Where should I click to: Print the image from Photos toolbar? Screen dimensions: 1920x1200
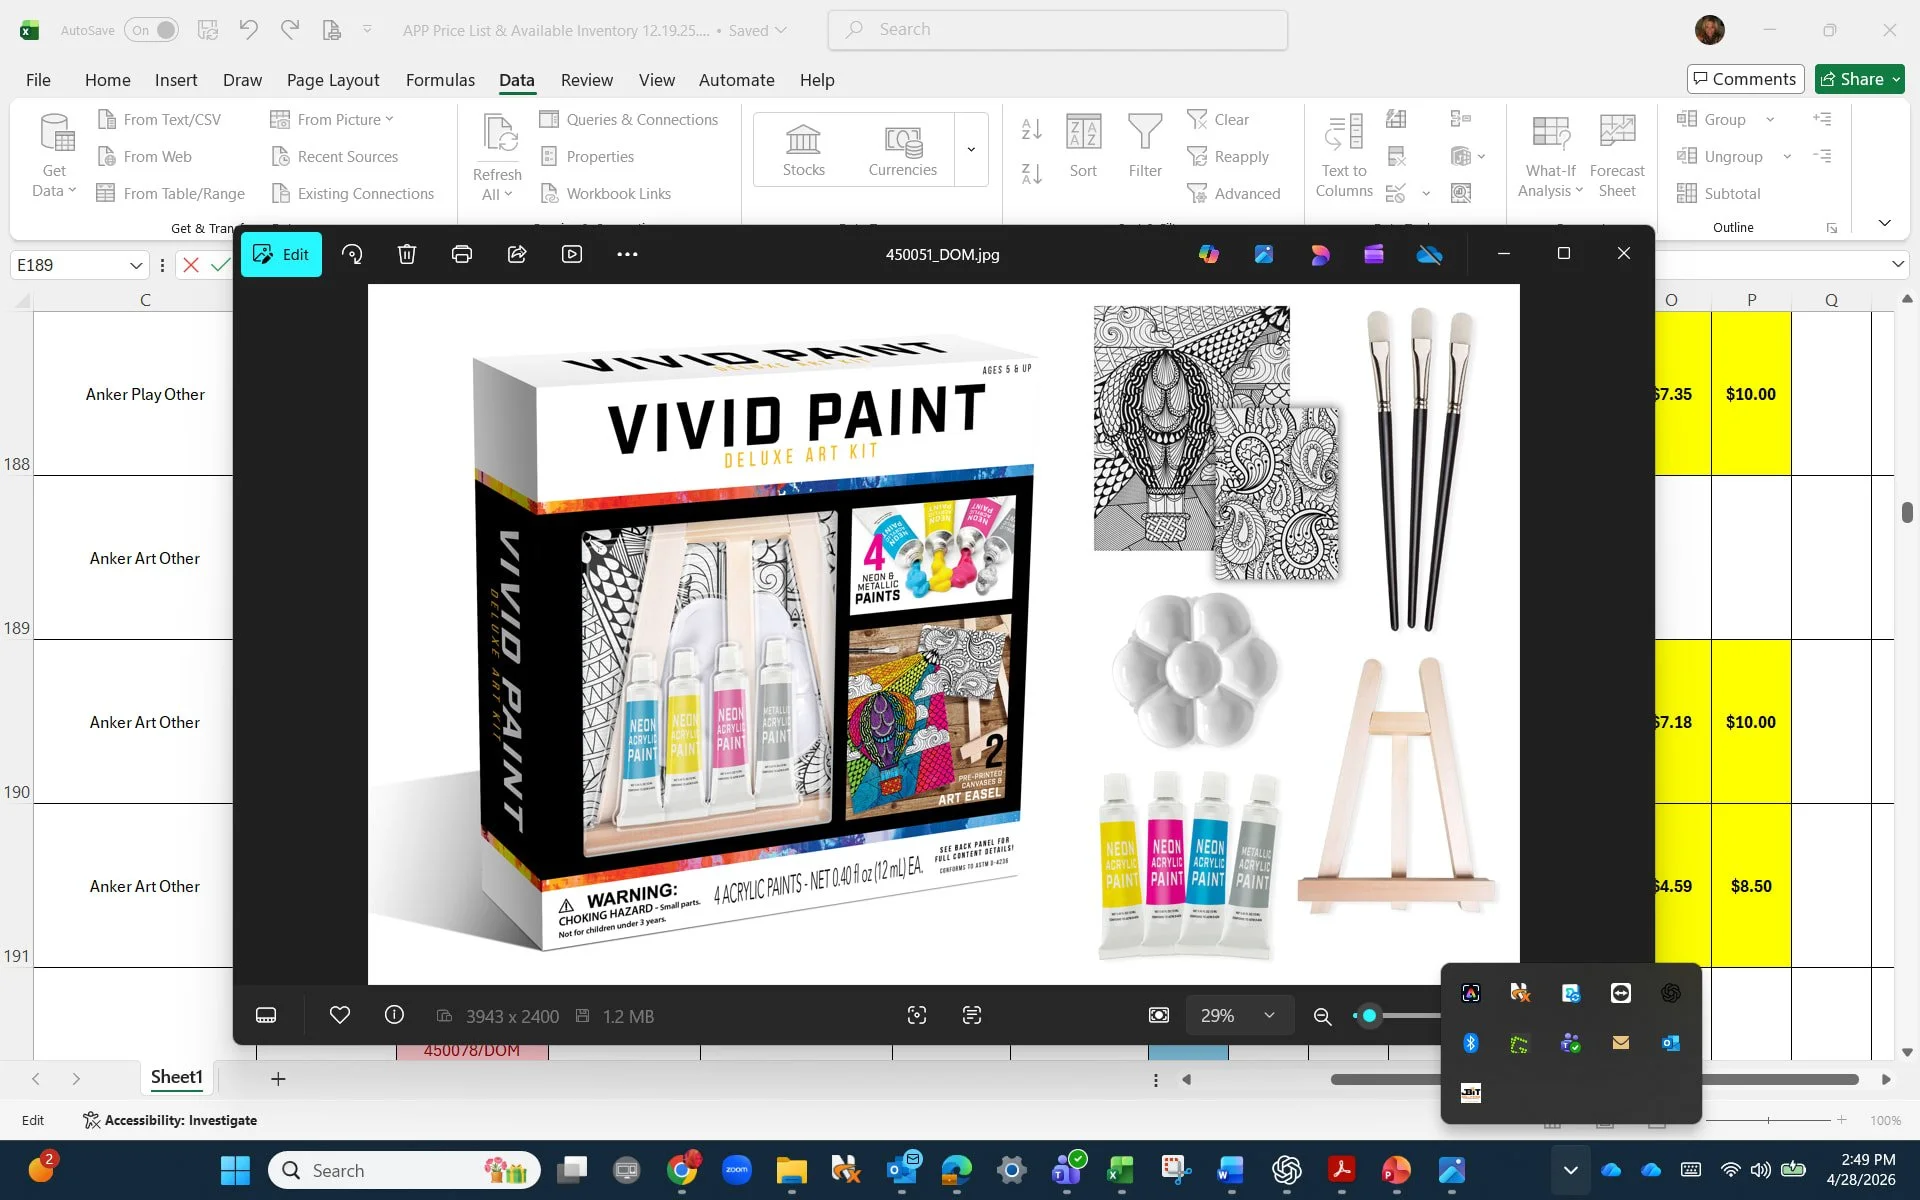pos(462,254)
